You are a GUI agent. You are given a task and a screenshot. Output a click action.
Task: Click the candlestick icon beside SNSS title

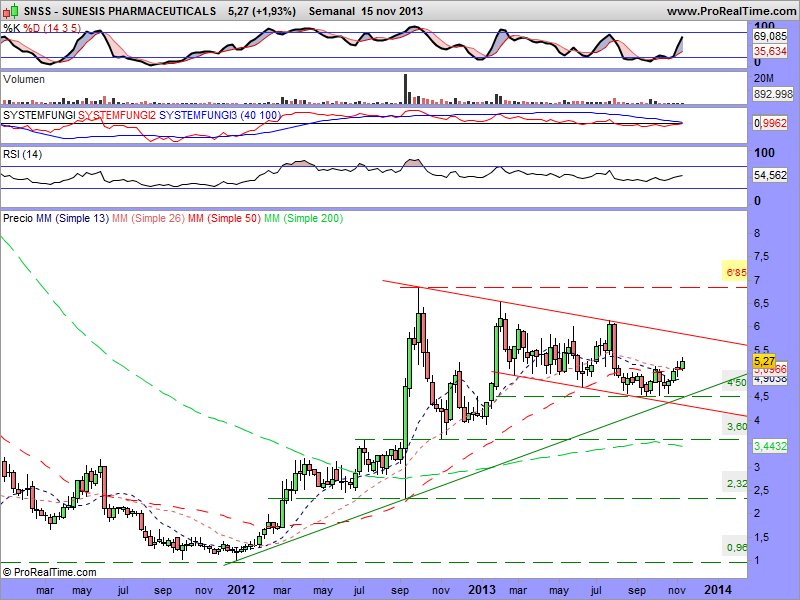(11, 11)
